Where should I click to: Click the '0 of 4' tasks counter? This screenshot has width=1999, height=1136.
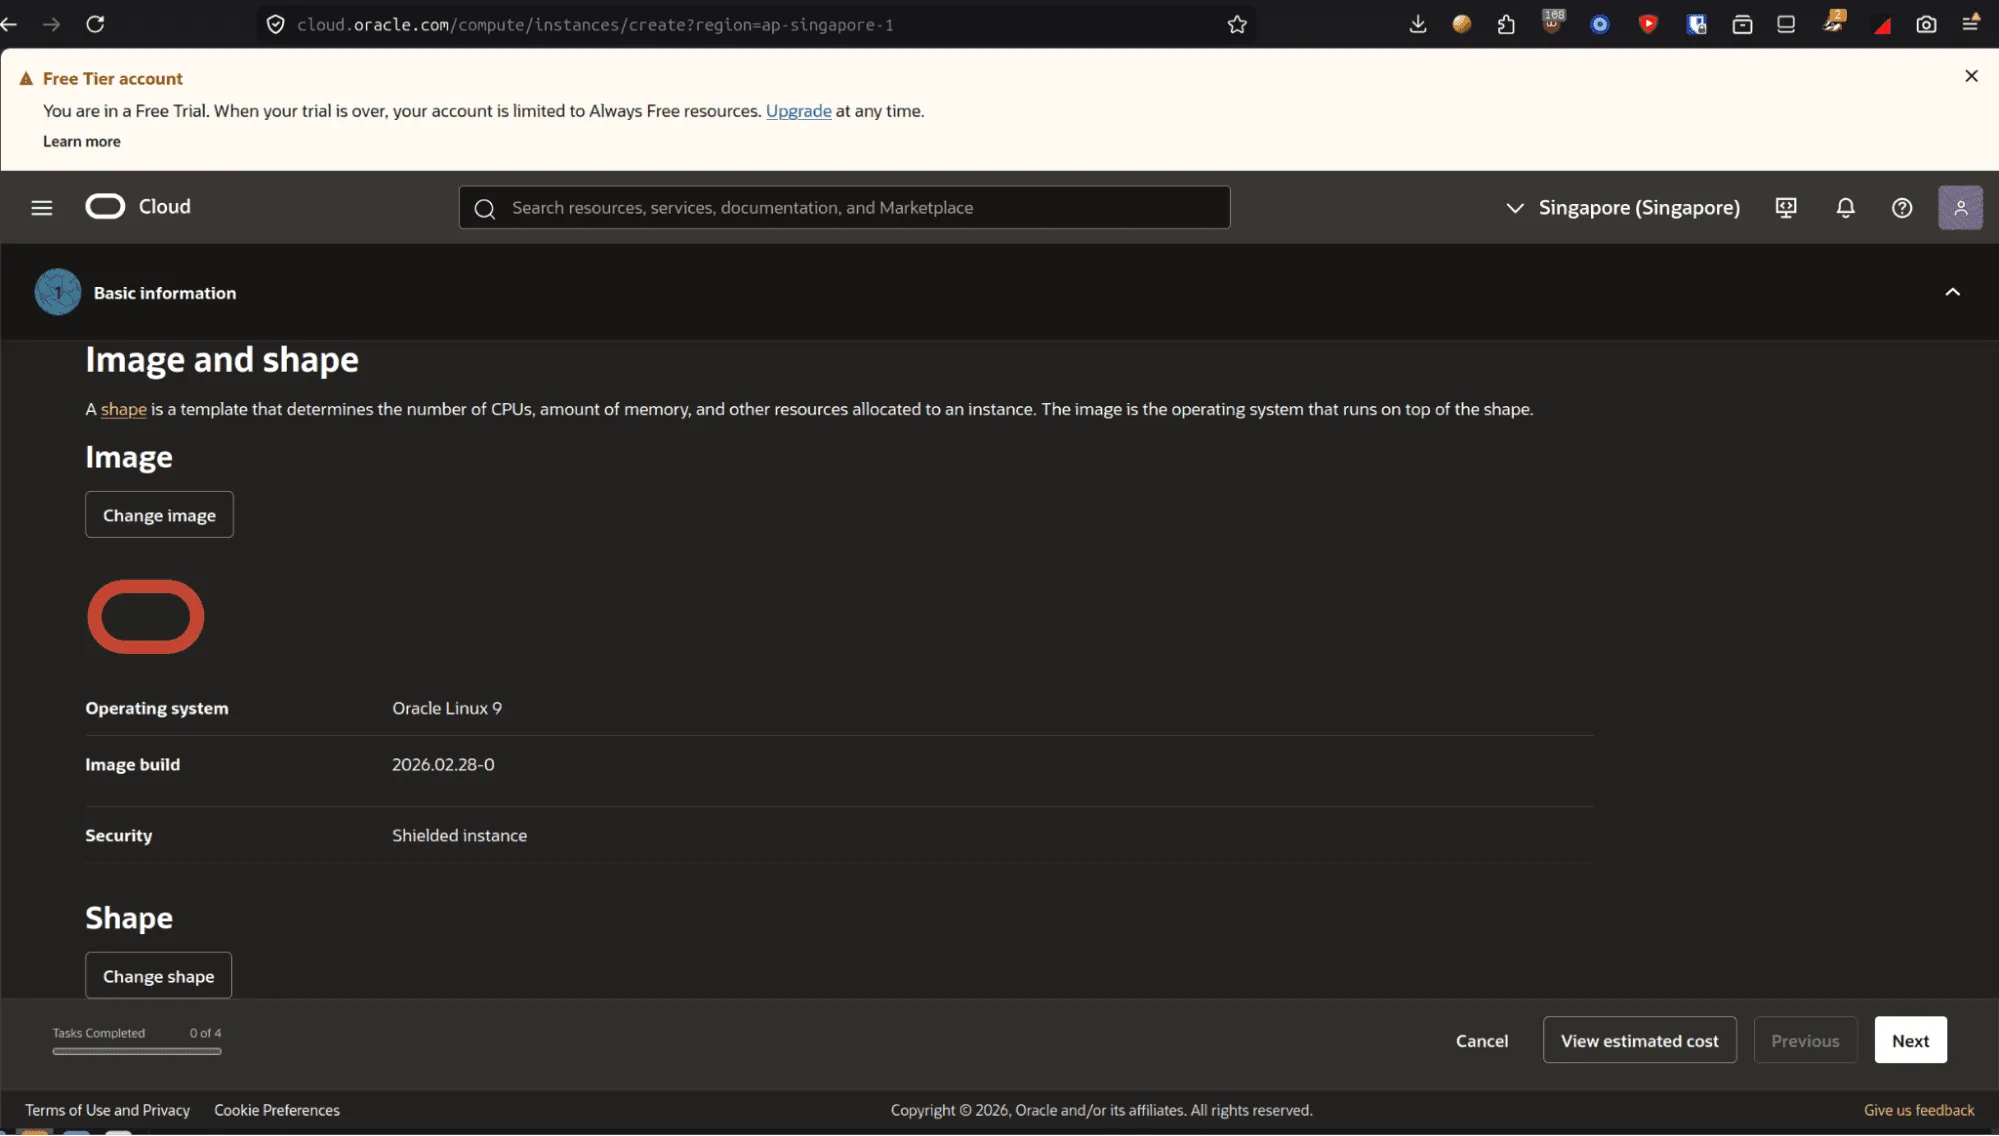point(206,1033)
